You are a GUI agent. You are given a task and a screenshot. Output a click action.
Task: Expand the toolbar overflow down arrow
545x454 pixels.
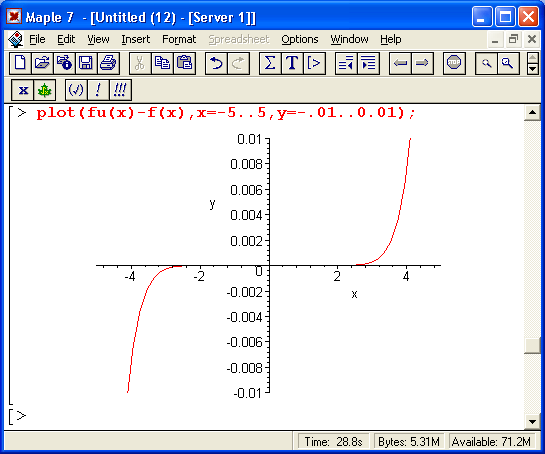[532, 68]
